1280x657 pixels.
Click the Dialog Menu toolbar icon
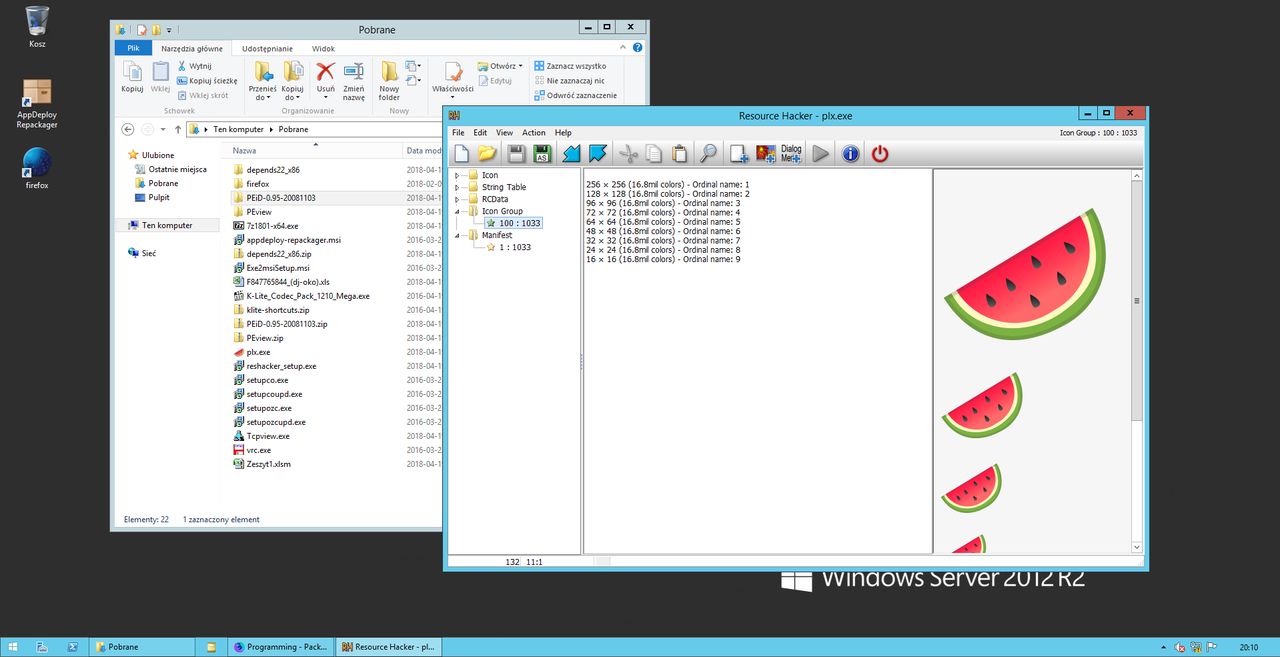click(791, 153)
